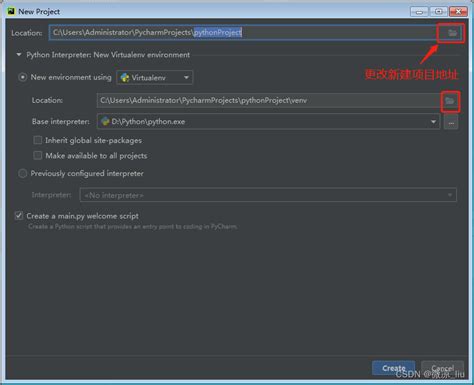The width and height of the screenshot is (474, 385).
Task: Choose Previously configured interpreter radio option
Action: point(22,173)
